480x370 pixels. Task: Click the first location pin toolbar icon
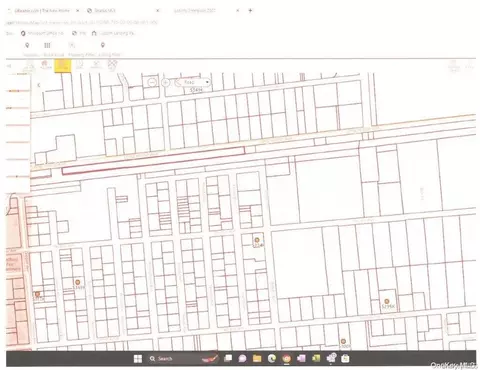pyautogui.click(x=27, y=45)
